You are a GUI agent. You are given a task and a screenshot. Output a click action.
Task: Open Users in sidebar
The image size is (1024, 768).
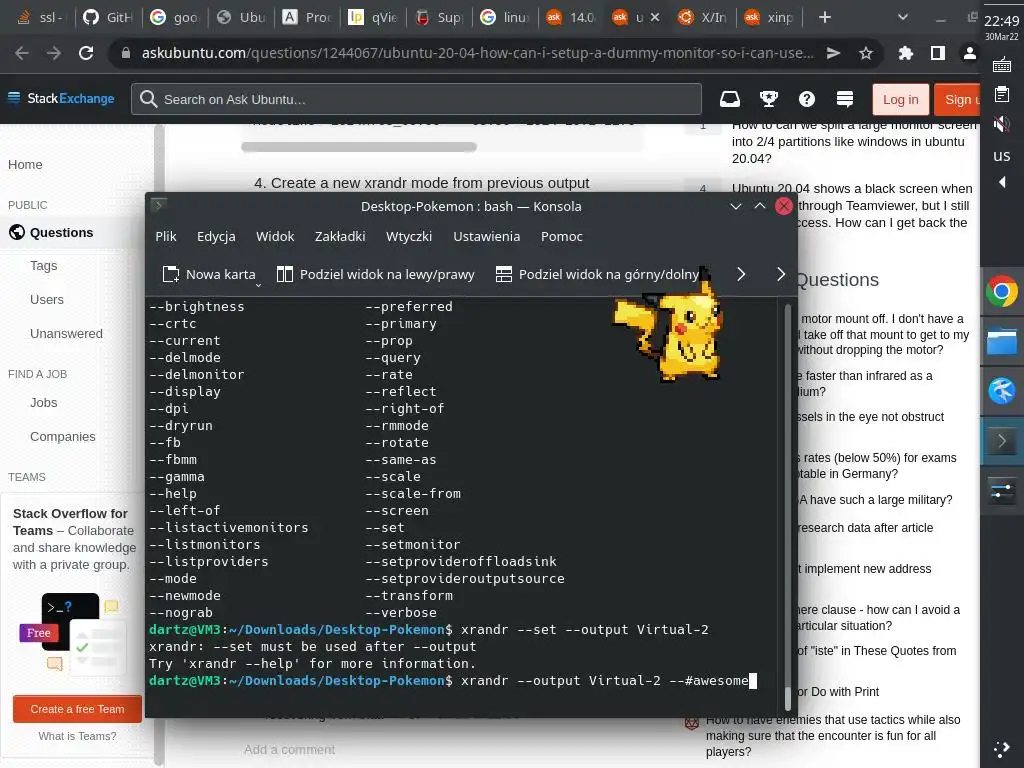pyautogui.click(x=46, y=300)
